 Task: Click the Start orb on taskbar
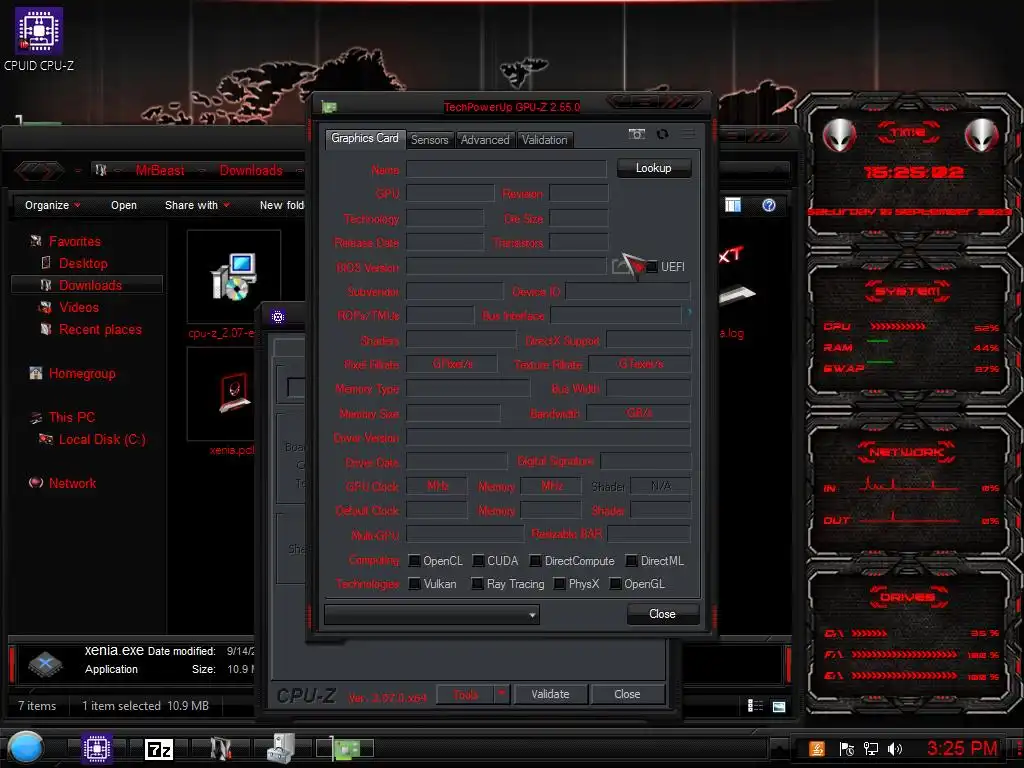[x=26, y=748]
